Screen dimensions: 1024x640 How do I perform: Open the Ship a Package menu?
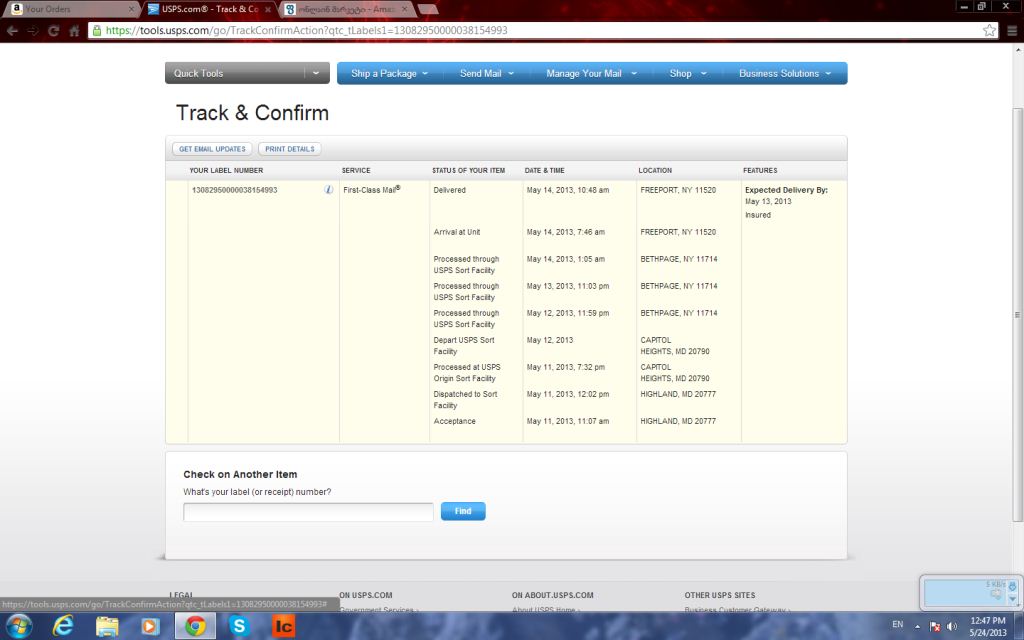pyautogui.click(x=389, y=73)
